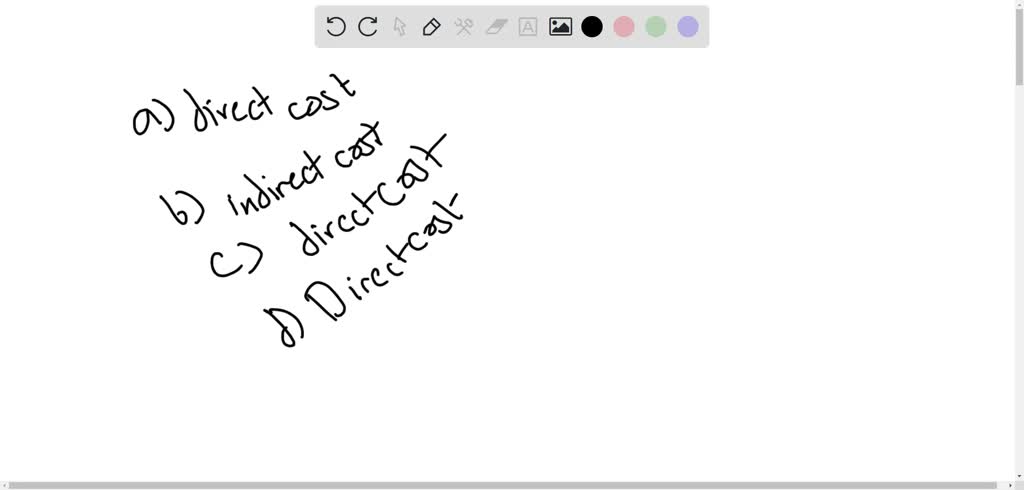The width and height of the screenshot is (1024, 490).
Task: Click the vertical scrollbar thumb
Action: click(x=1019, y=48)
